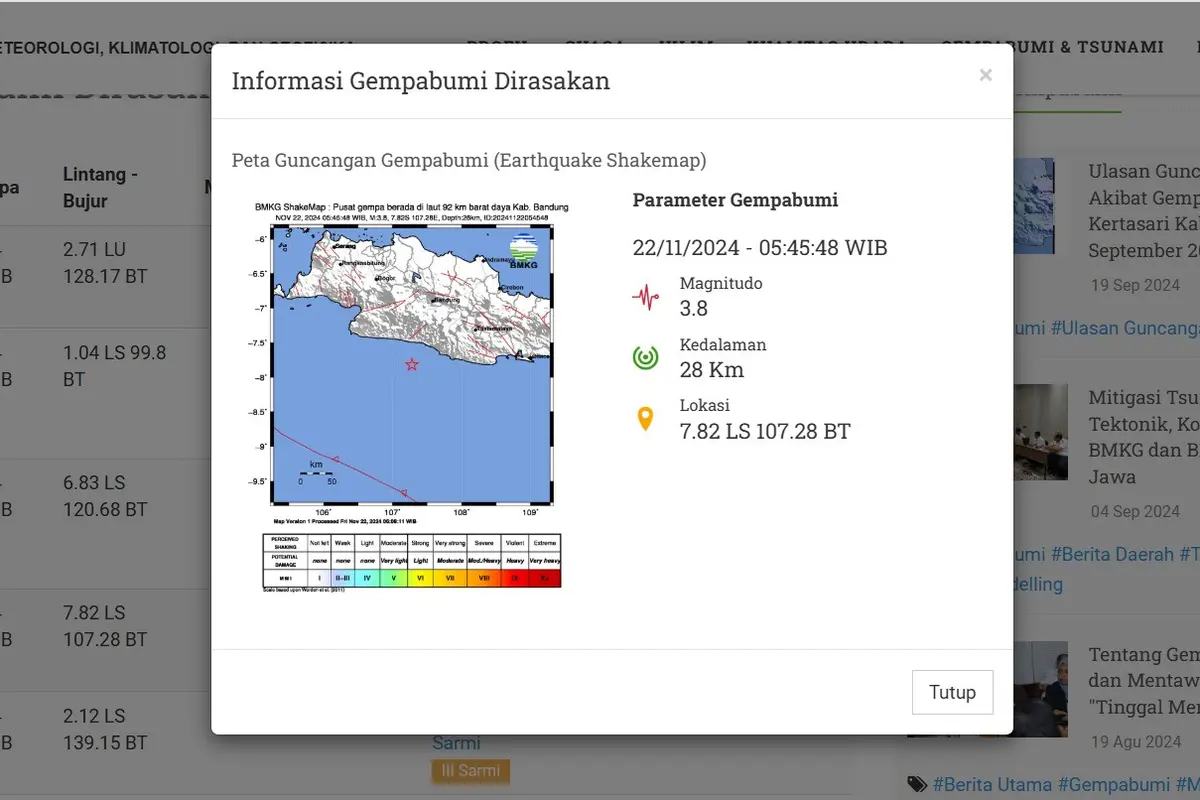This screenshot has height=800, width=1200.
Task: Select the date 19 Sep 2024
Action: point(1135,285)
